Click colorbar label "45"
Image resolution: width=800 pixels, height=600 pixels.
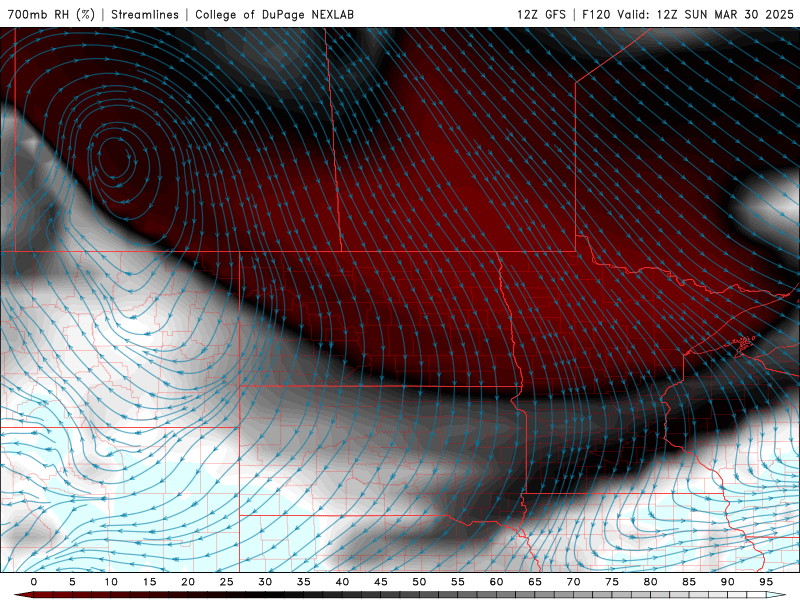click(381, 582)
